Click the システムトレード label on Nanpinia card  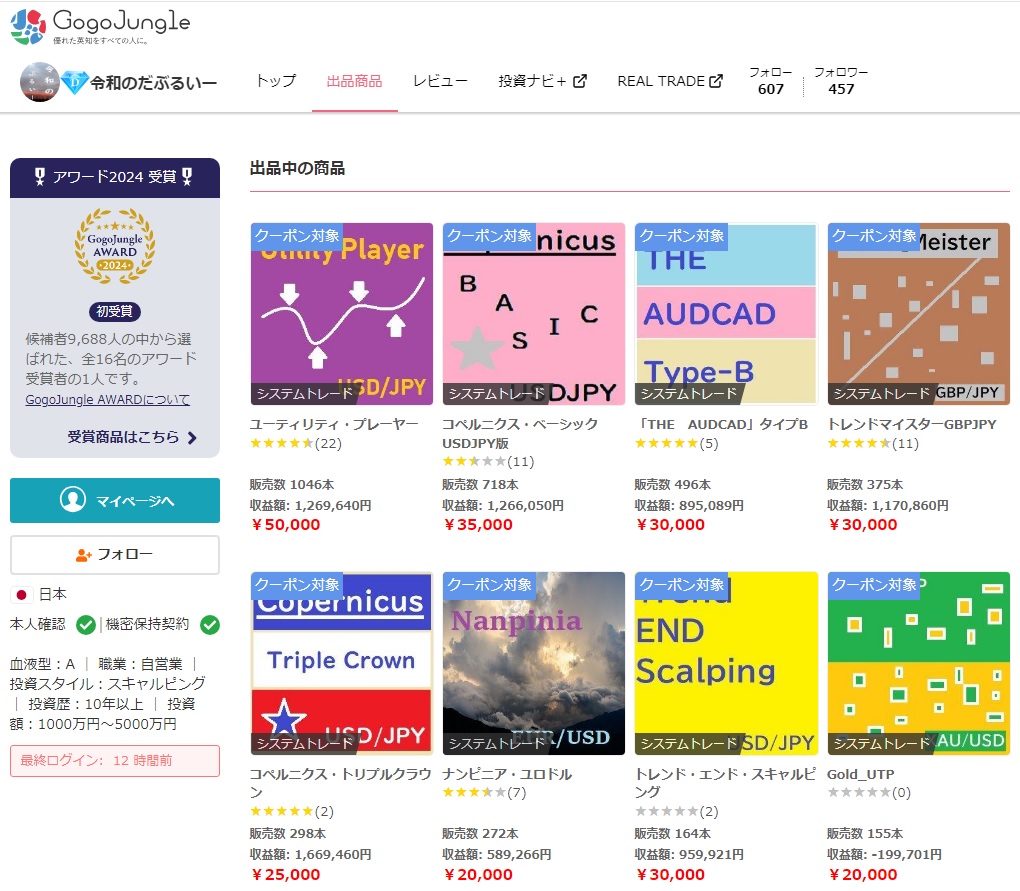point(497,743)
